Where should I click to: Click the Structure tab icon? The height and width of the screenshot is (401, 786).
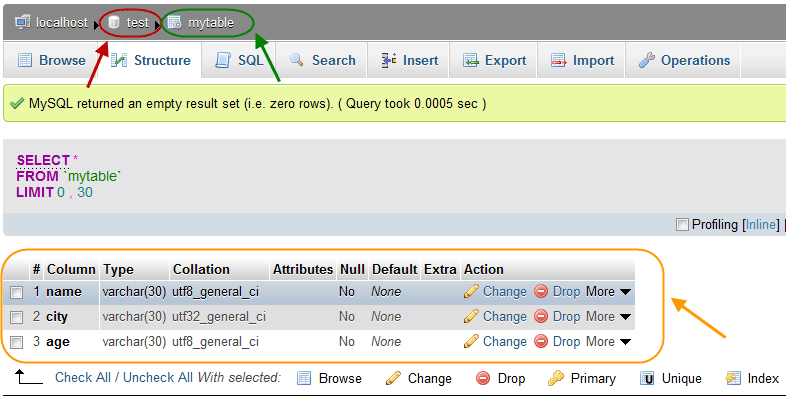(x=119, y=60)
